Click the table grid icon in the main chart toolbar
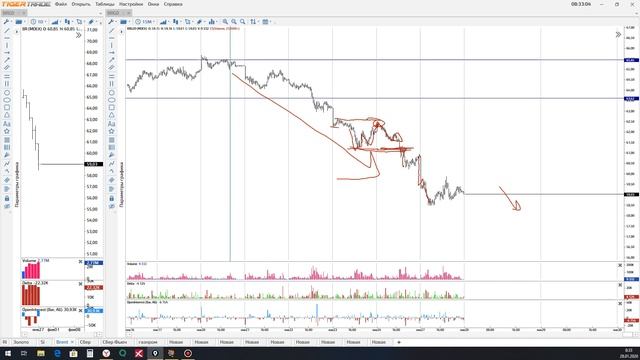 point(266,22)
